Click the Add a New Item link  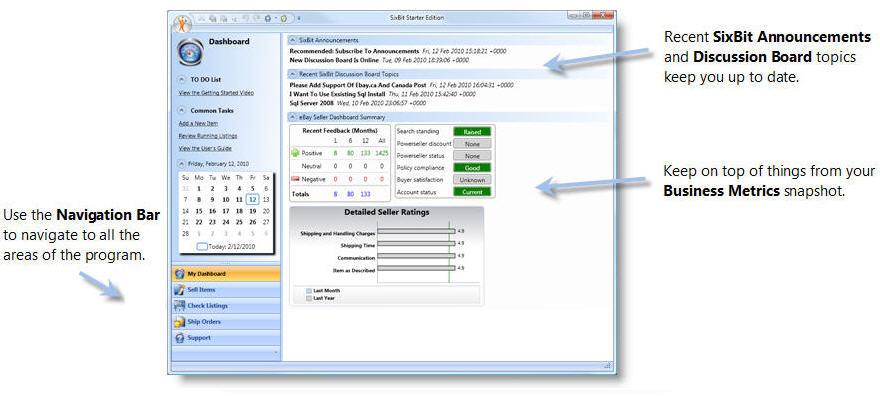pos(198,123)
